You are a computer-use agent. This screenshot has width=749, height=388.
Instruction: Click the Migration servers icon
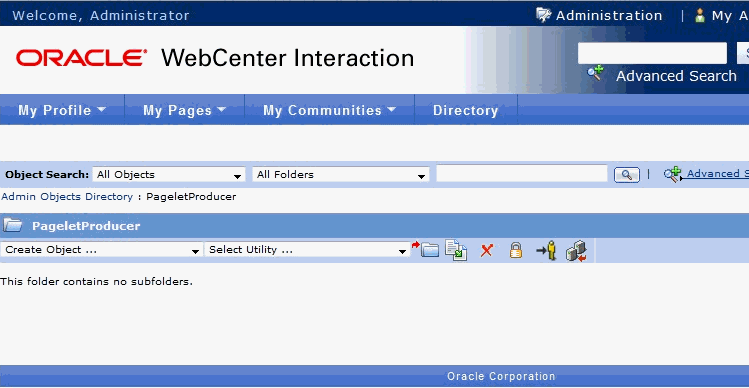point(577,251)
